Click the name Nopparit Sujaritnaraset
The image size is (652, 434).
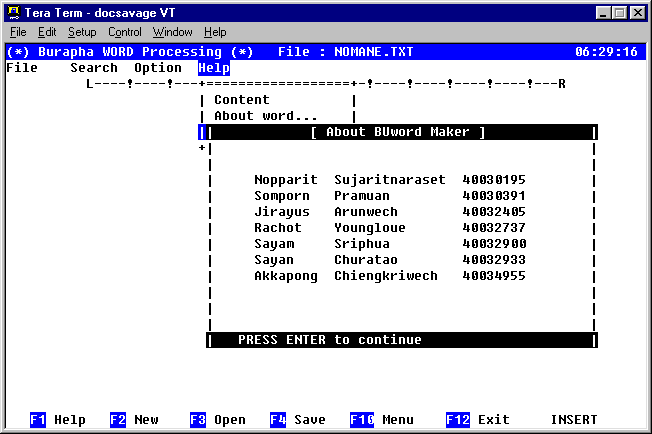(x=350, y=180)
